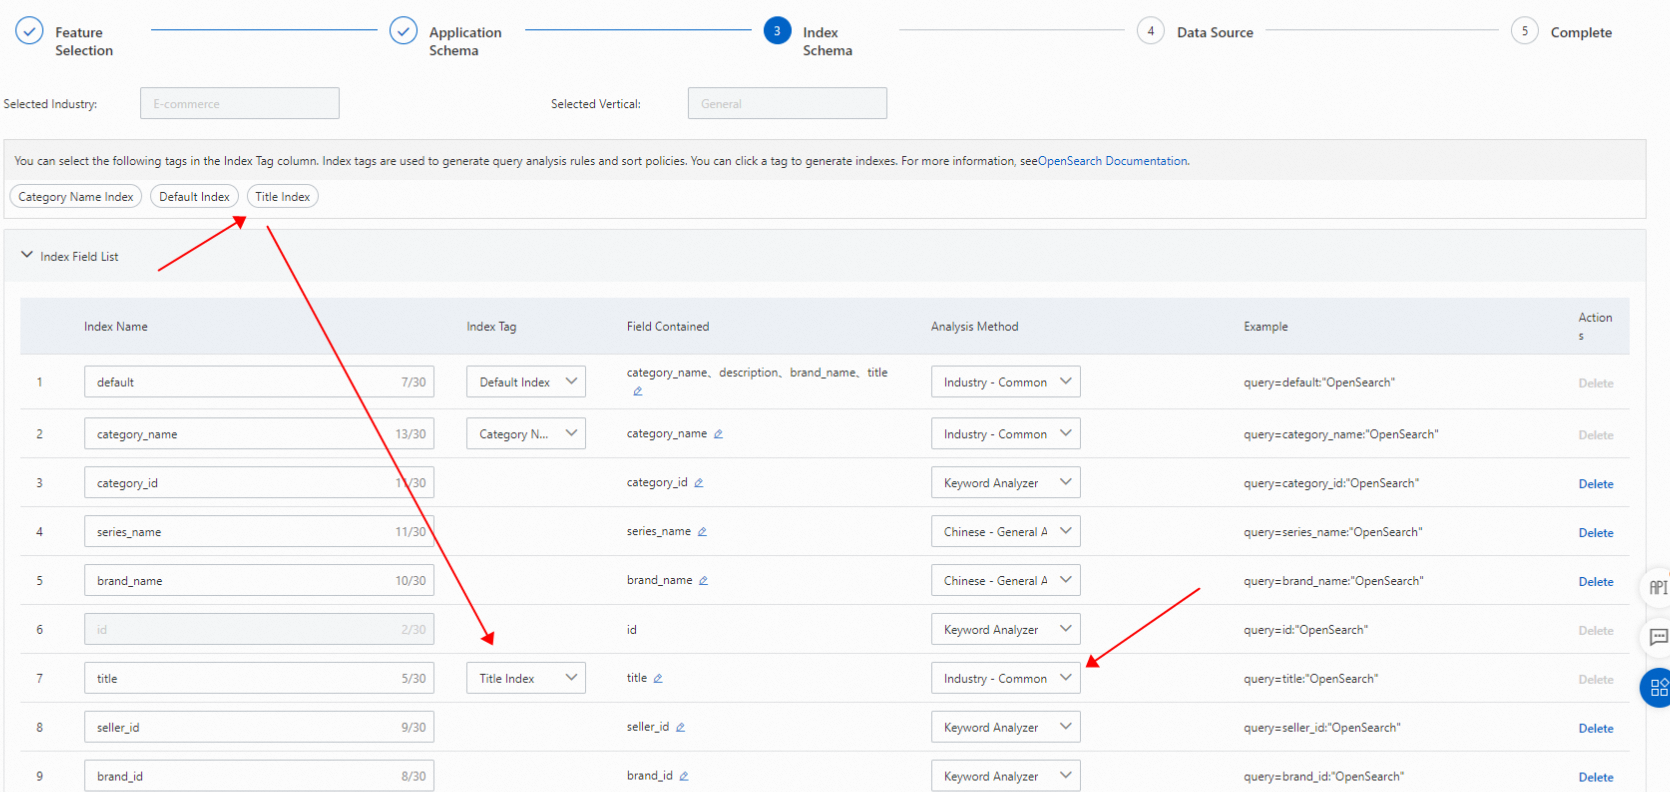Click the edit pencil beside brand_name field
The image size is (1670, 792).
tap(703, 581)
